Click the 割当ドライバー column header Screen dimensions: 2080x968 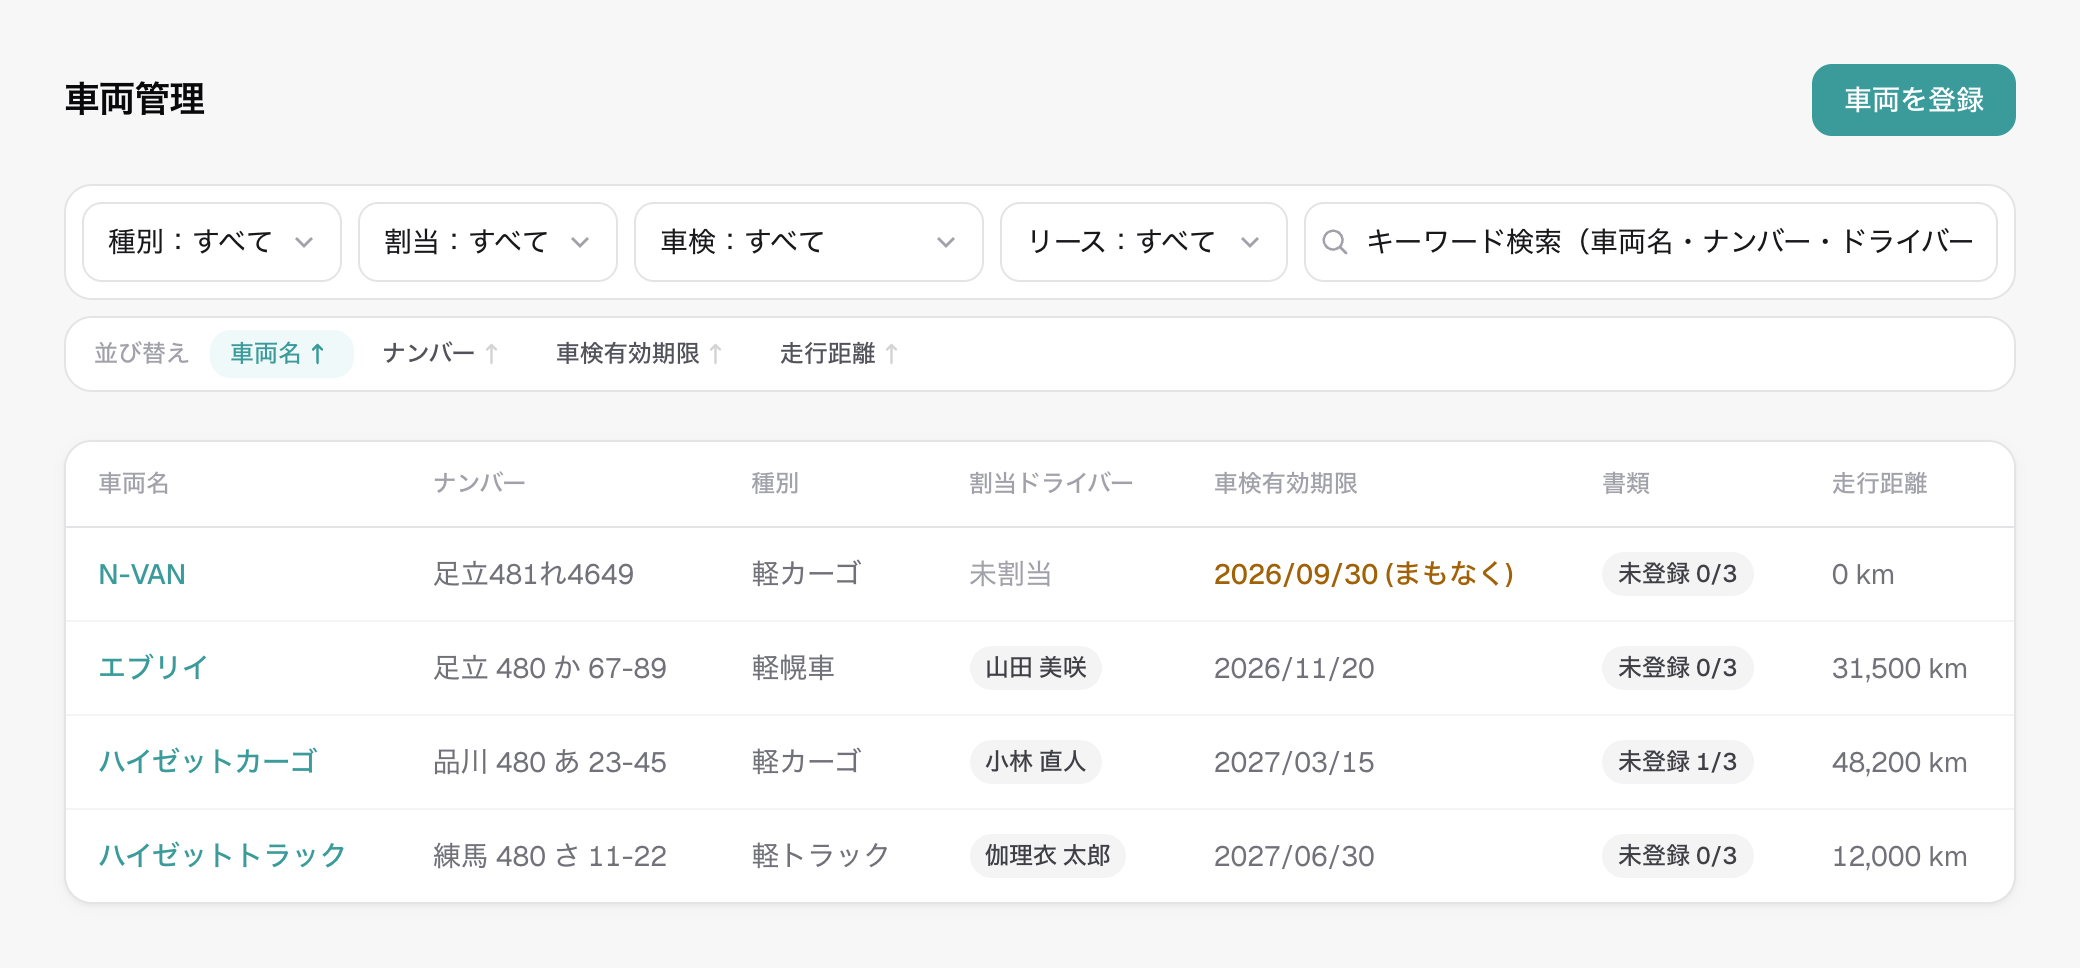pyautogui.click(x=1051, y=484)
